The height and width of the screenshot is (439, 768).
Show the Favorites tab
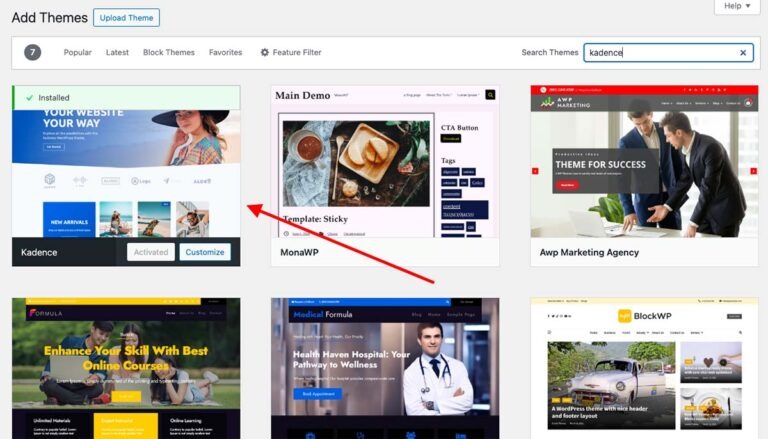coord(225,53)
